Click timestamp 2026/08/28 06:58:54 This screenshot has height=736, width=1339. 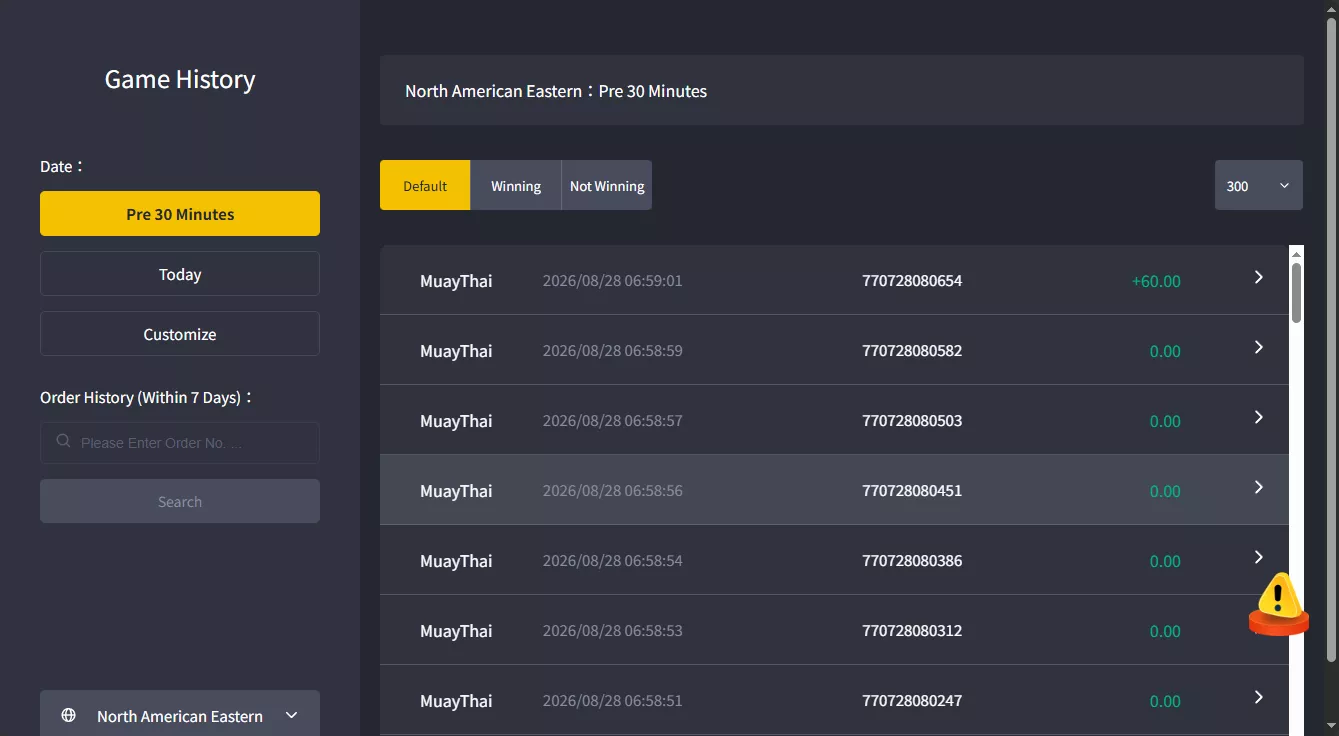tap(612, 561)
